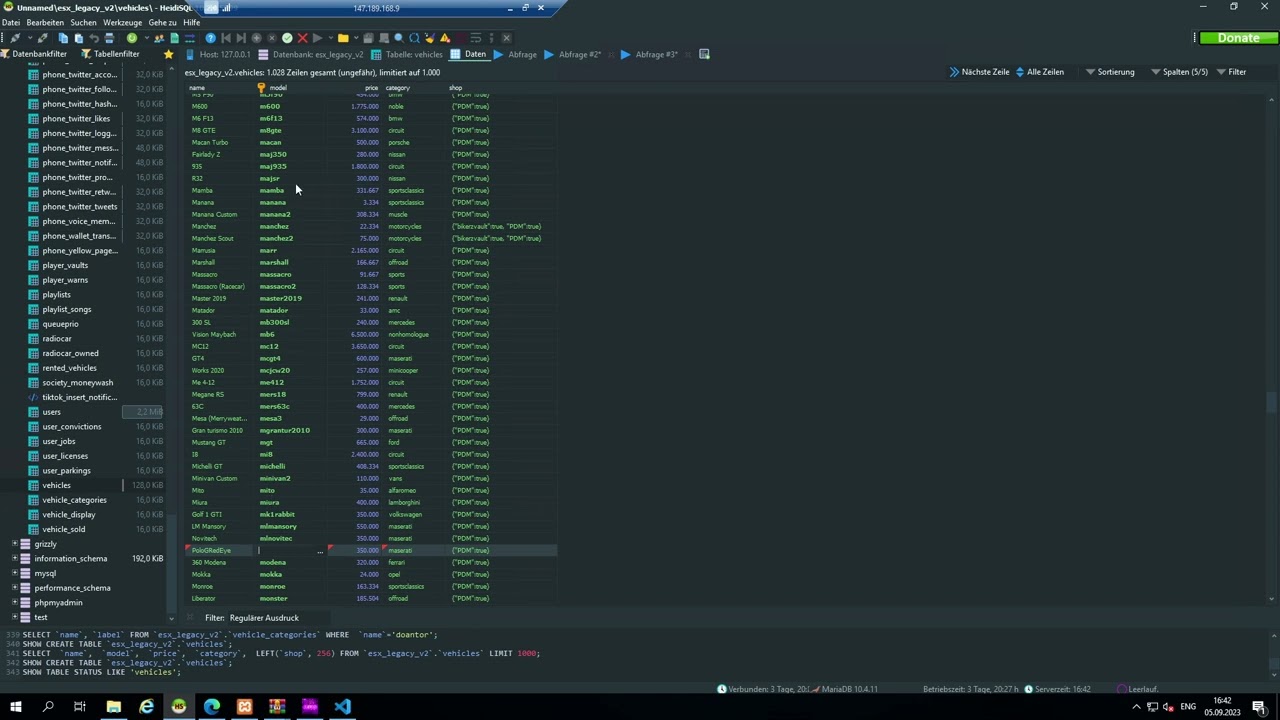Open the blue help icon
The height and width of the screenshot is (720, 1280).
click(210, 38)
